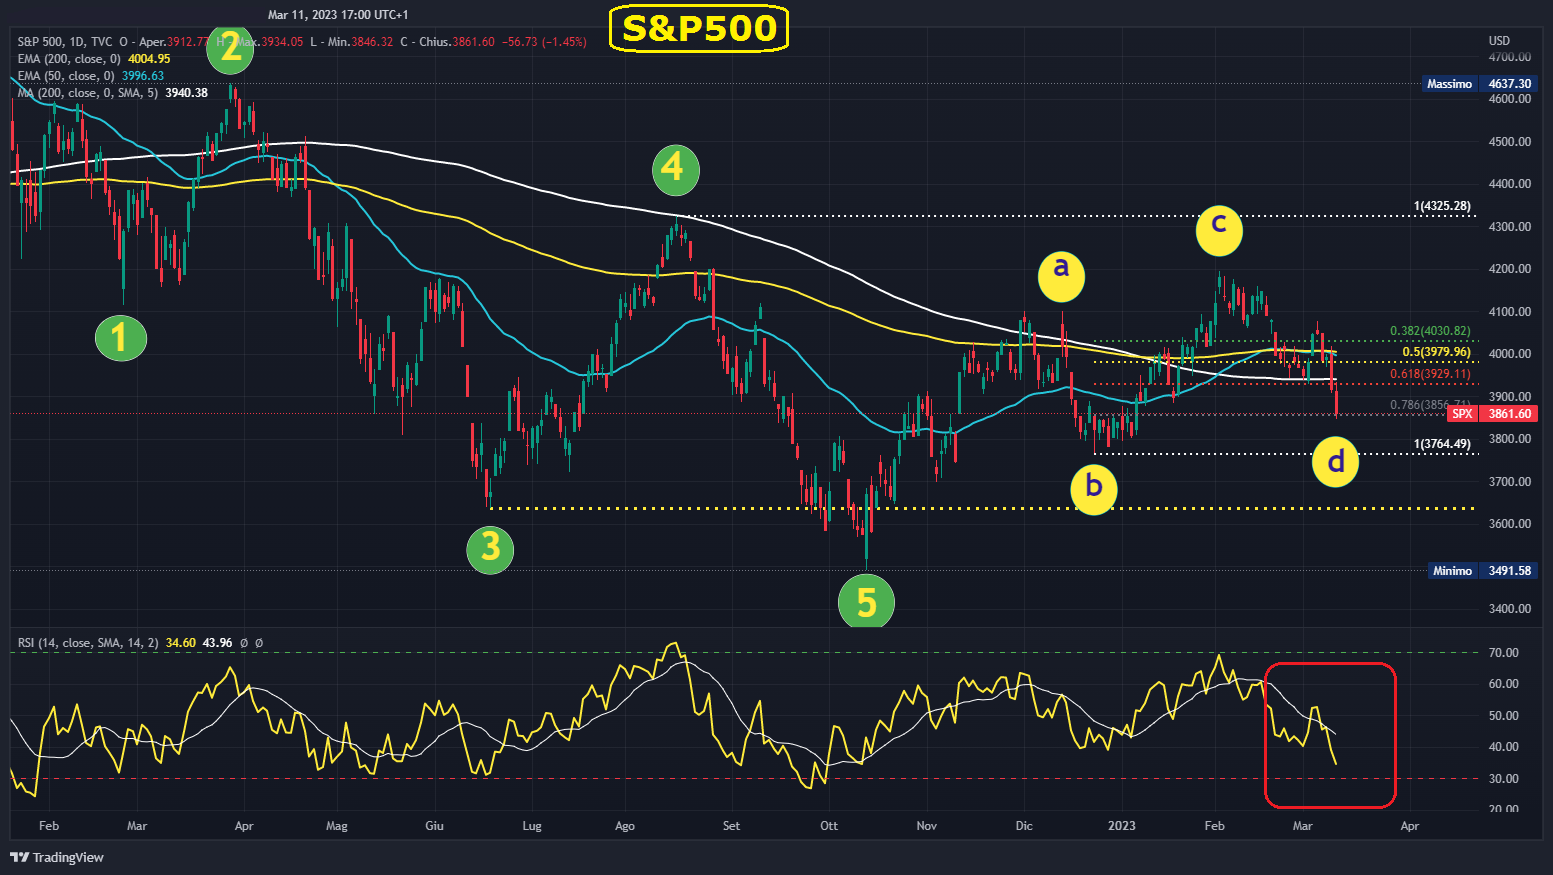Click the −56.73 (−1.45%) change value
The height and width of the screenshot is (875, 1553).
544,42
